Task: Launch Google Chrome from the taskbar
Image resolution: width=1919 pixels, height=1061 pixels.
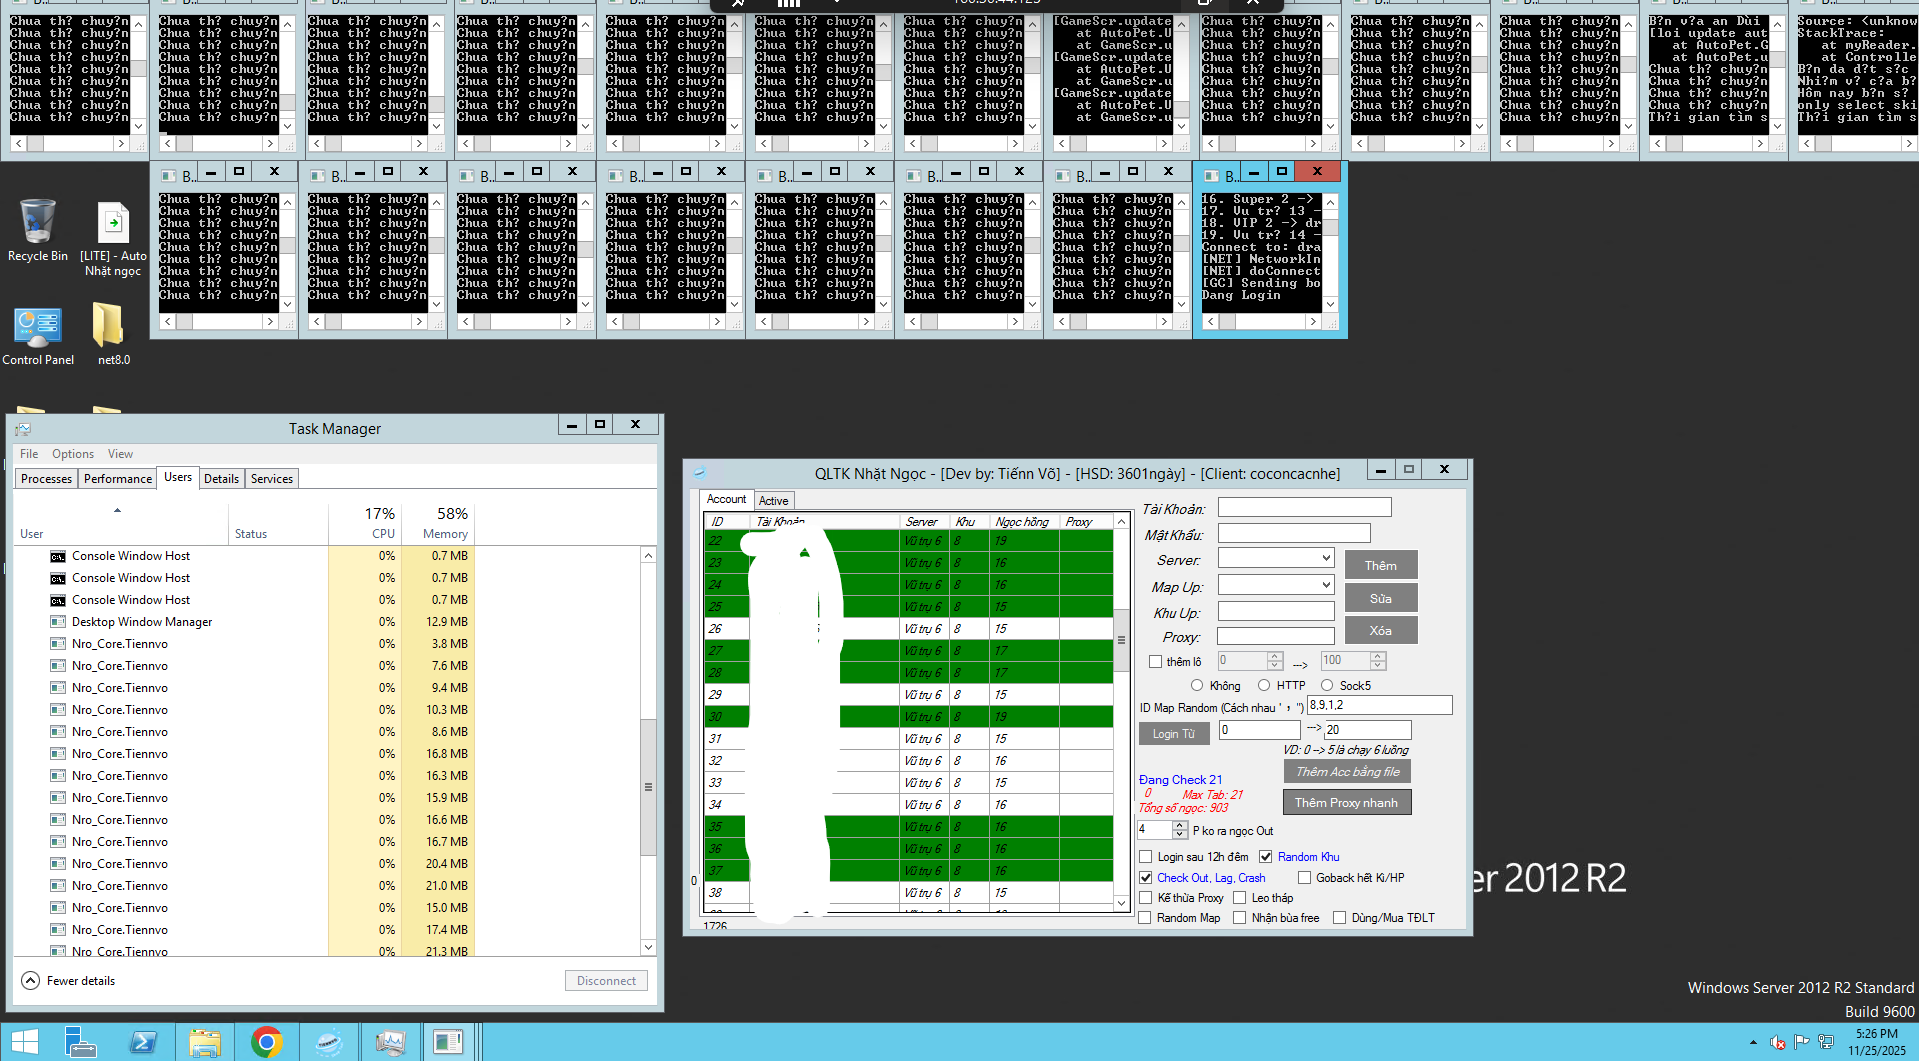Action: pyautogui.click(x=266, y=1042)
